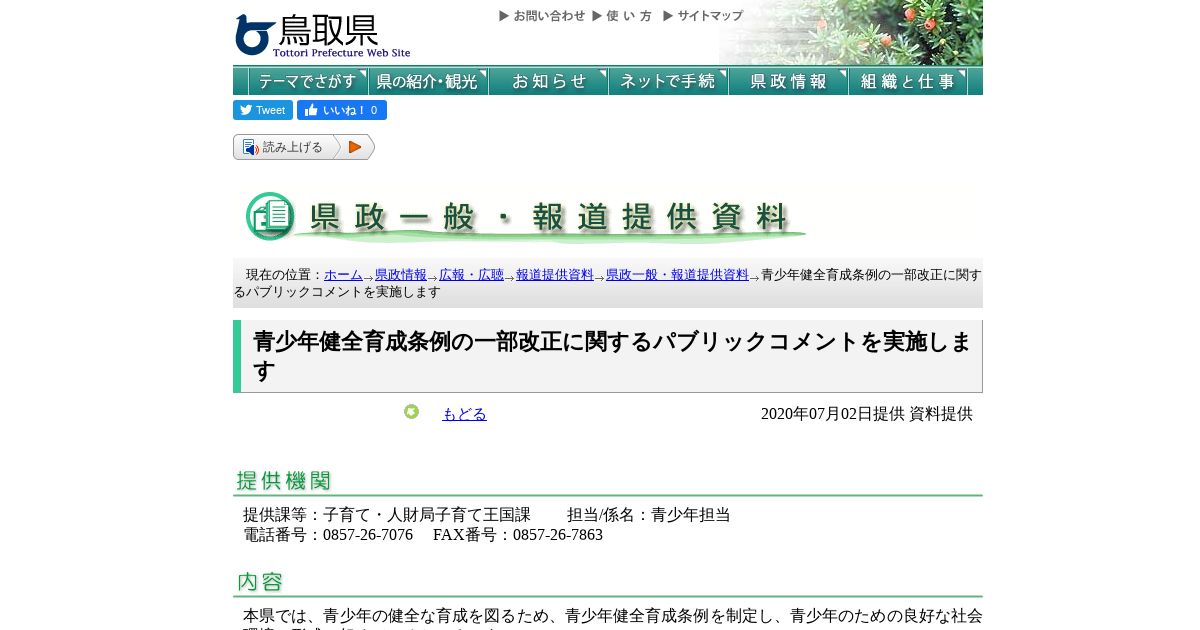The height and width of the screenshot is (630, 1200).
Task: Open お知らせ menu tab
Action: click(x=548, y=81)
